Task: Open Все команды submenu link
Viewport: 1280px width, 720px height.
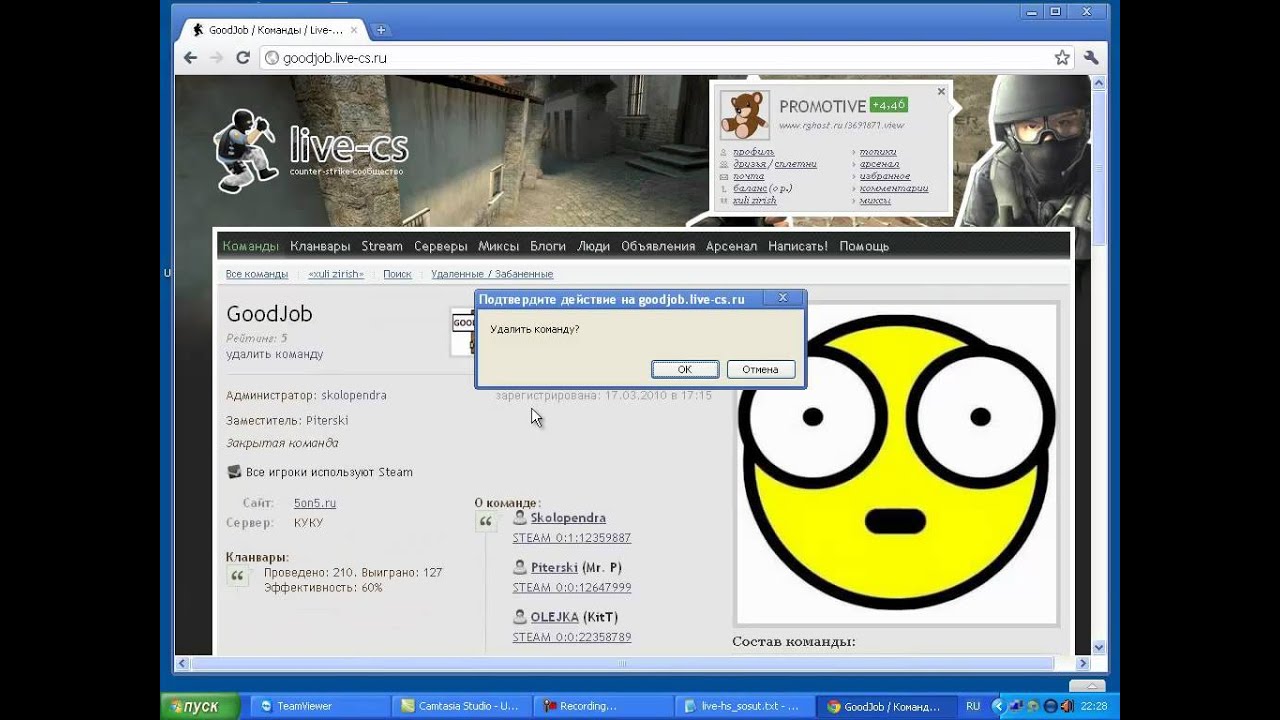Action: pyautogui.click(x=257, y=274)
